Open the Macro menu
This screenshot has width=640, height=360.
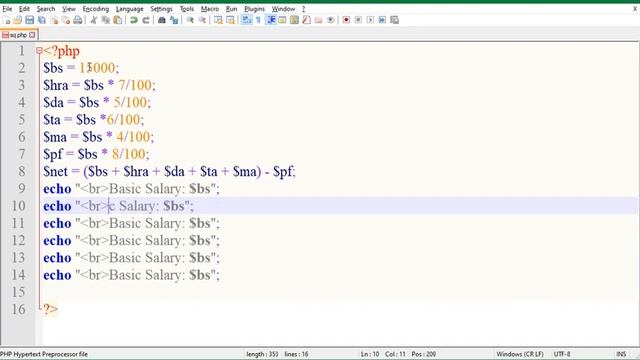point(210,9)
